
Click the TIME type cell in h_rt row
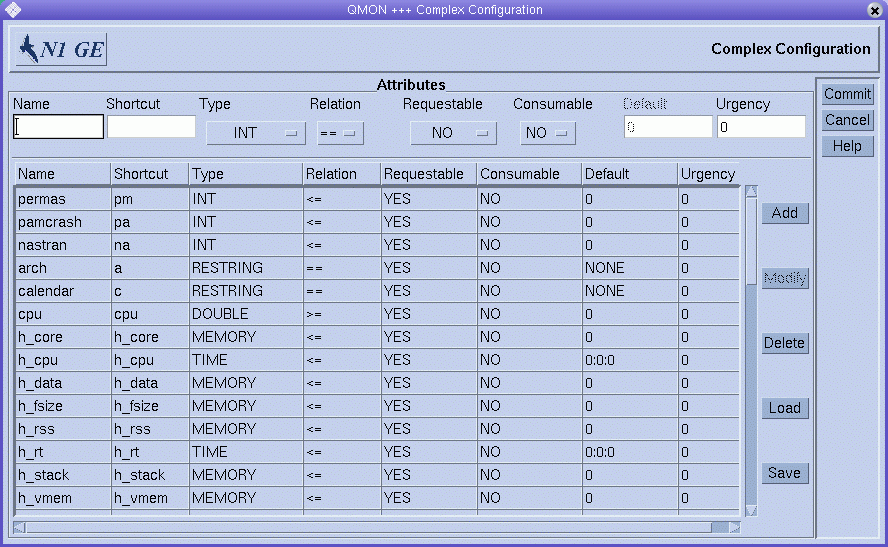[246, 452]
